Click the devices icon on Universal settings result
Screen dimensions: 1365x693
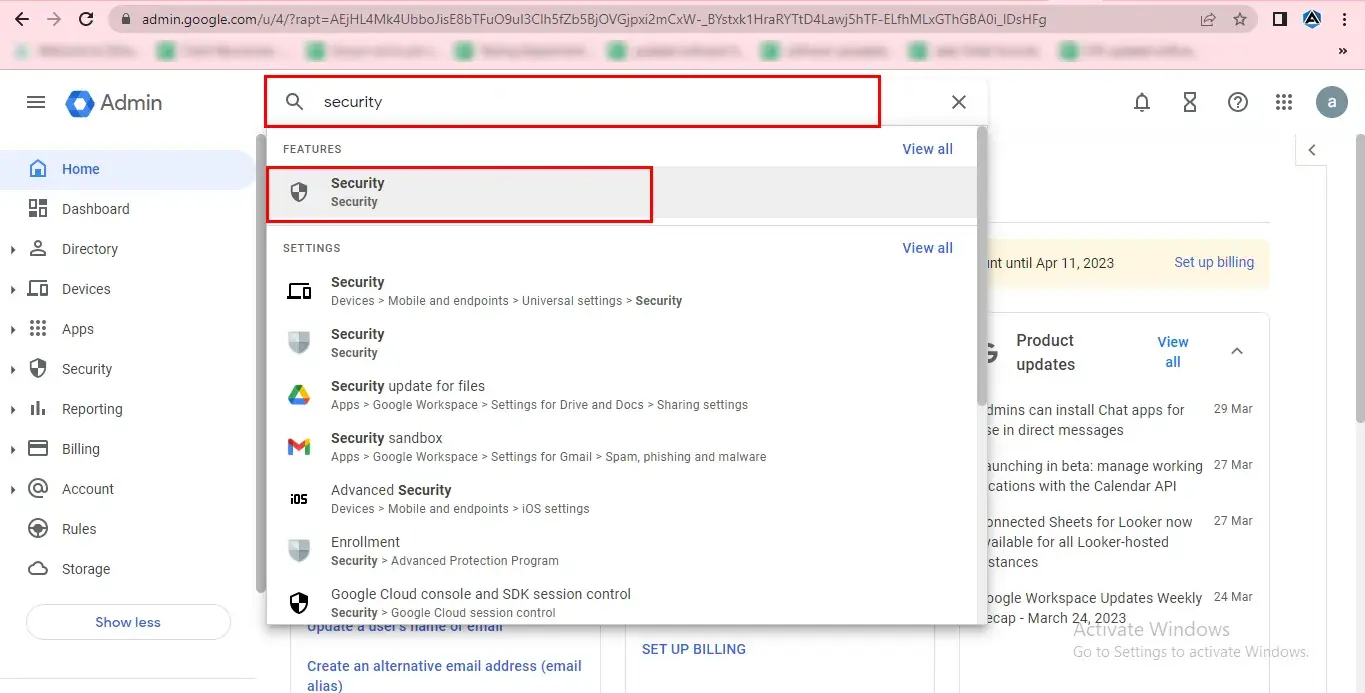299,291
